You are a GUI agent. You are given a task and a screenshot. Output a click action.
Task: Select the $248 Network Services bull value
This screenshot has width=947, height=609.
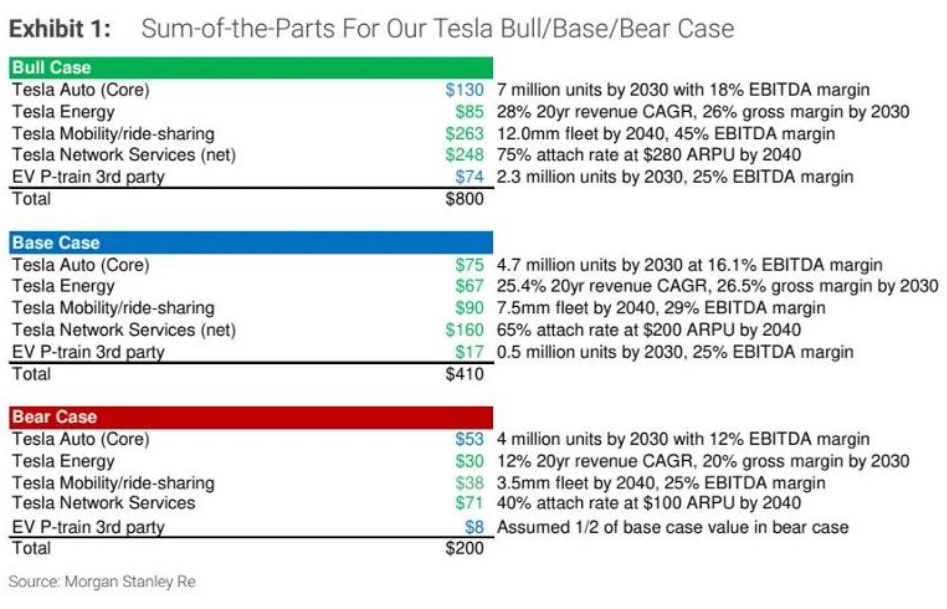pos(465,155)
